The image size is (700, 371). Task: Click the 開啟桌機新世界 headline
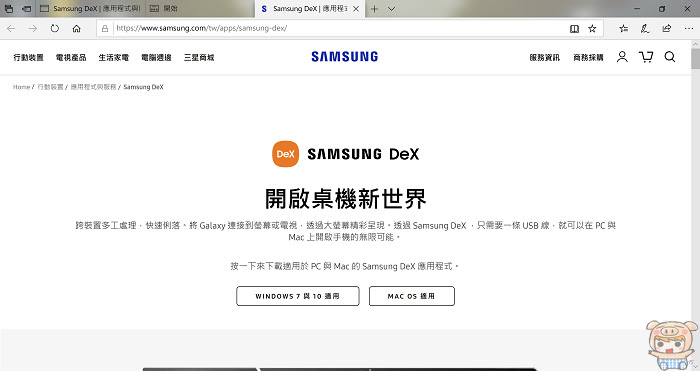pos(346,199)
